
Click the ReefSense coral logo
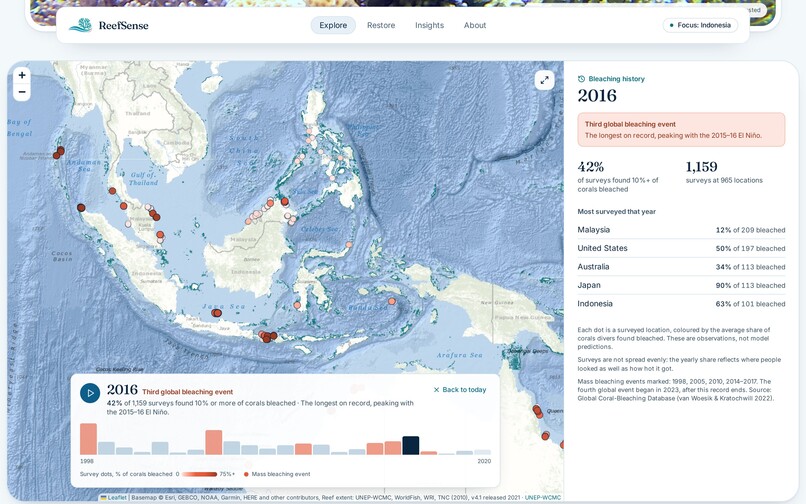81,25
